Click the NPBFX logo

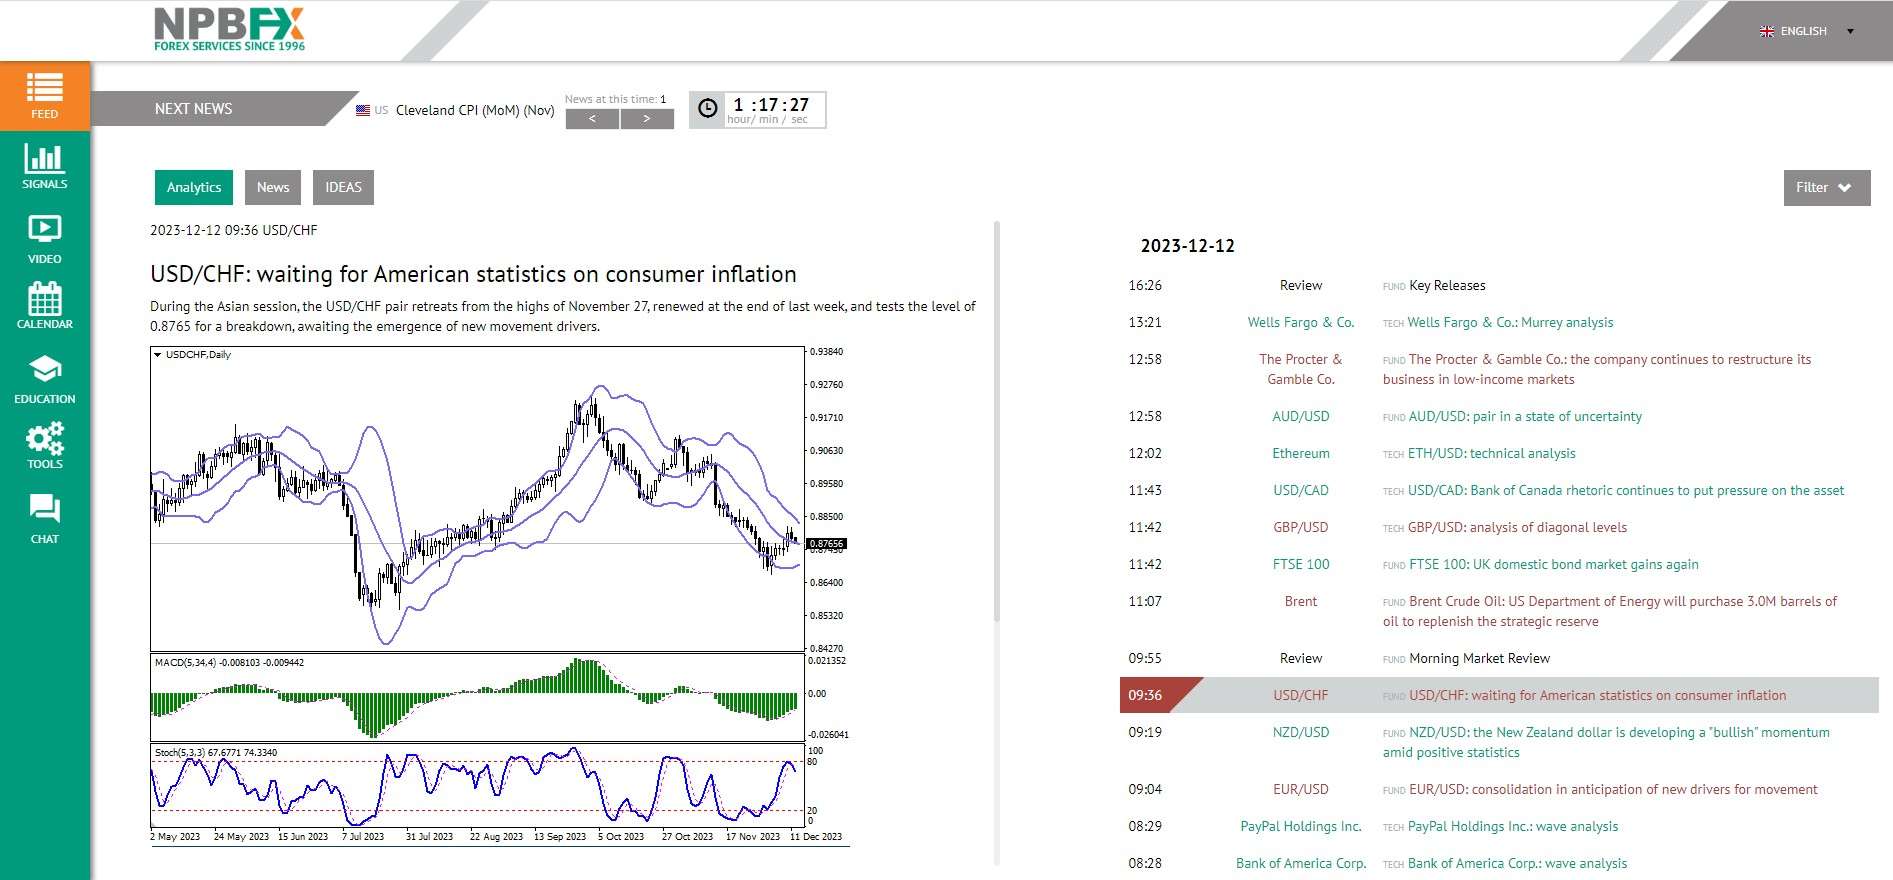click(229, 29)
